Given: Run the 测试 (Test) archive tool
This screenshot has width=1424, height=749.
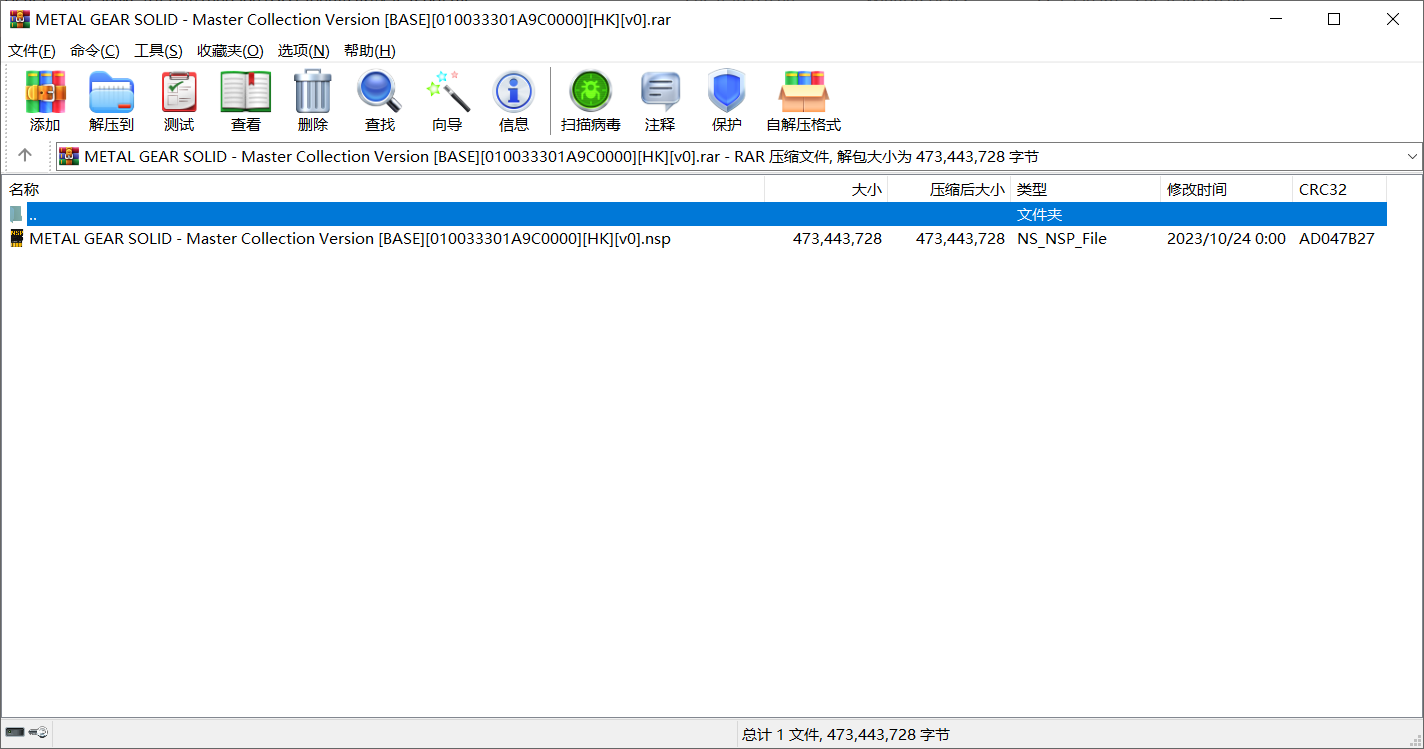Looking at the screenshot, I should coord(179,93).
